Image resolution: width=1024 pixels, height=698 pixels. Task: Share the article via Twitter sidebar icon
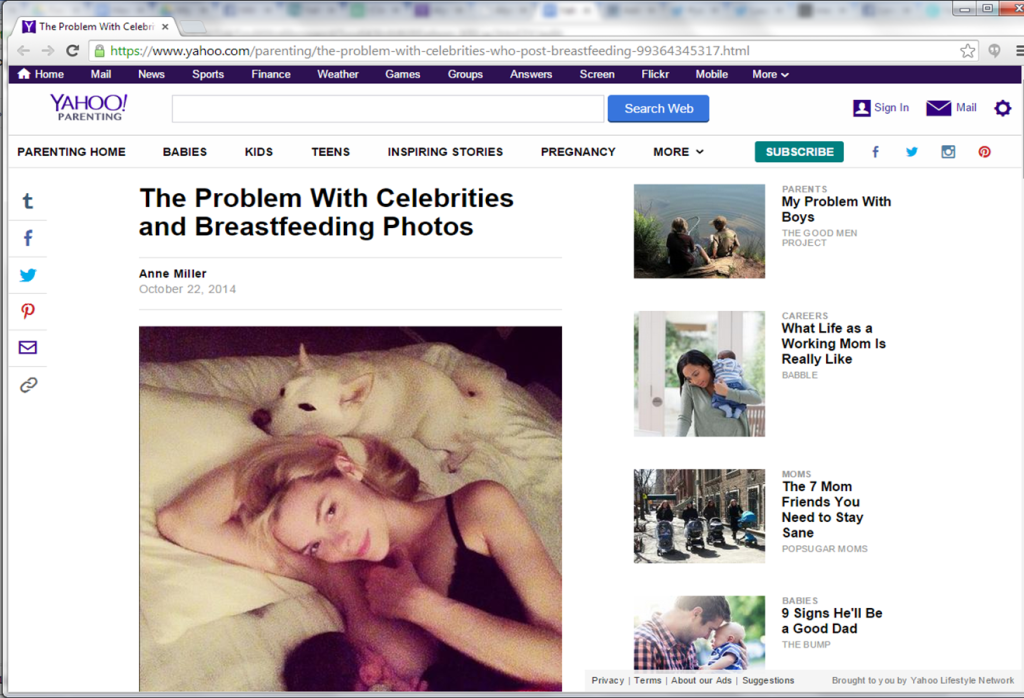(x=27, y=274)
